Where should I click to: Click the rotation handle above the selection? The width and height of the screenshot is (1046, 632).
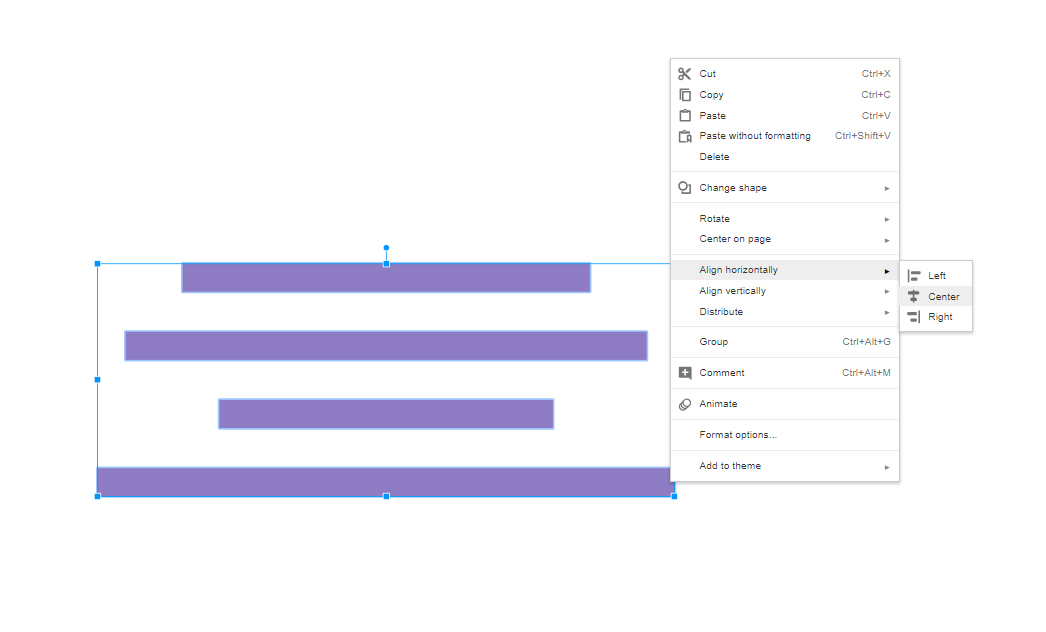pyautogui.click(x=386, y=248)
